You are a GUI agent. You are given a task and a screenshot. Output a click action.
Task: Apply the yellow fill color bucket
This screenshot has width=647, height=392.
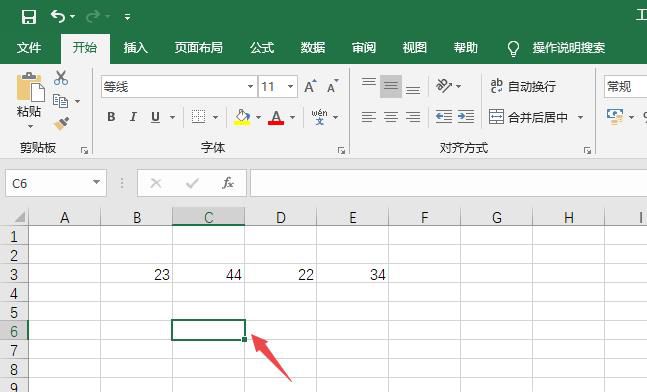click(242, 117)
